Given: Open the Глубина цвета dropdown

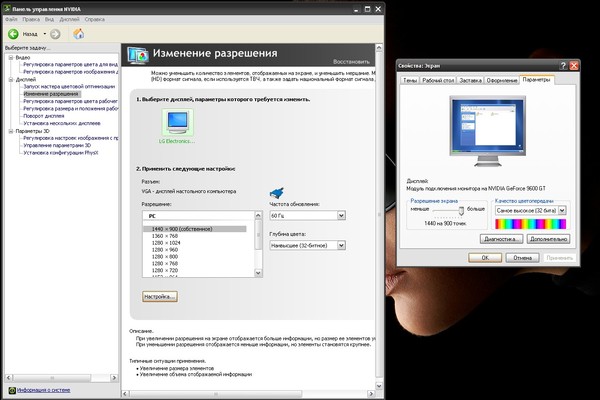Looking at the screenshot, I should click(x=308, y=245).
